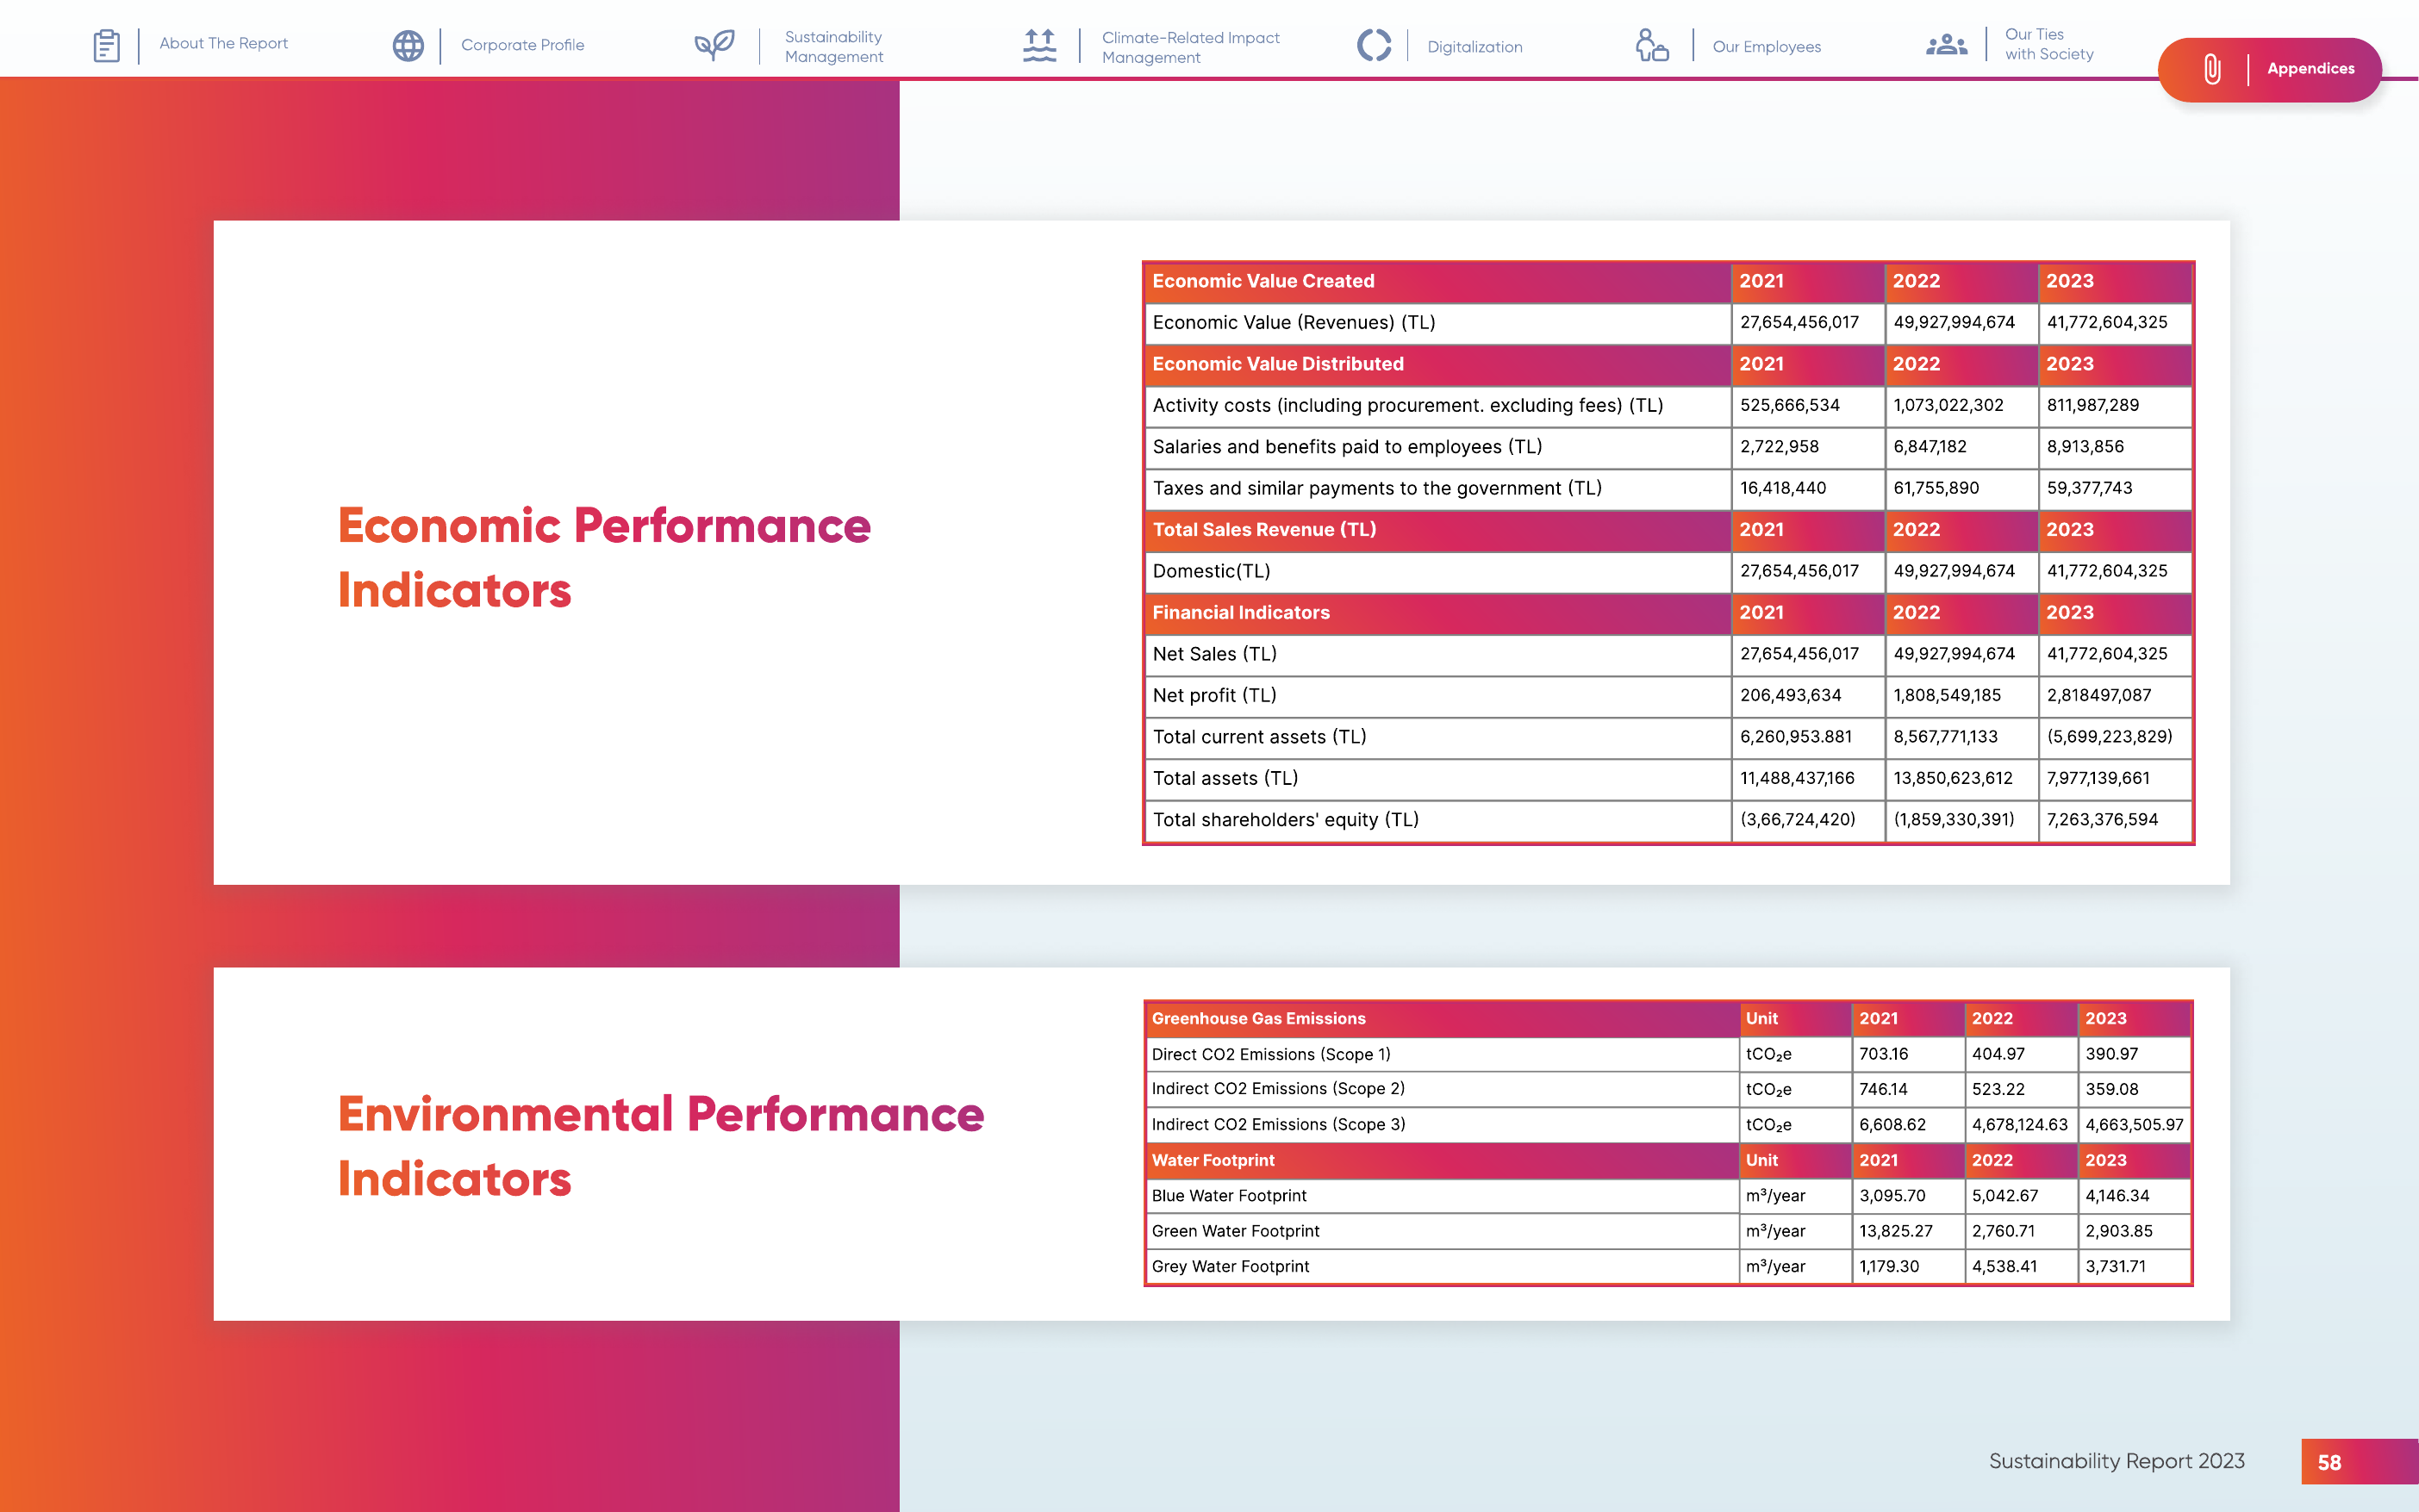Click the Appendices paperclip icon

click(2212, 69)
